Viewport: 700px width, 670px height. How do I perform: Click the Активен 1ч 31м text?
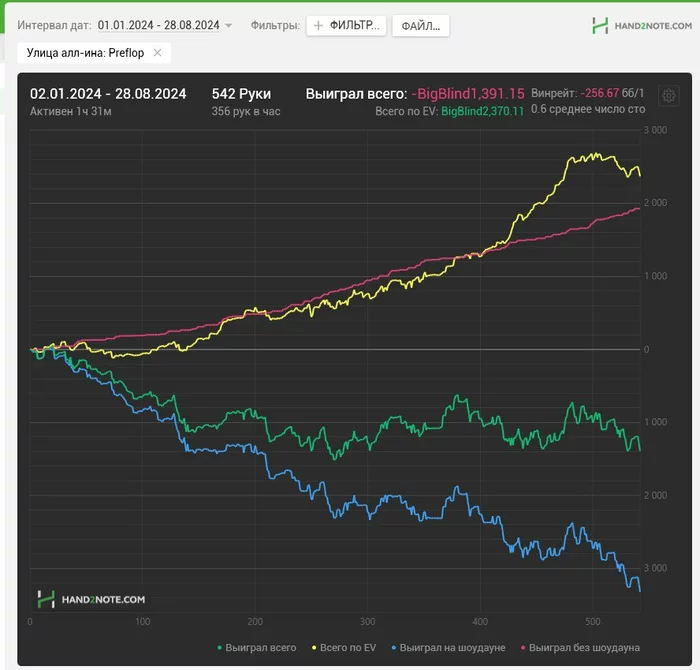click(71, 111)
